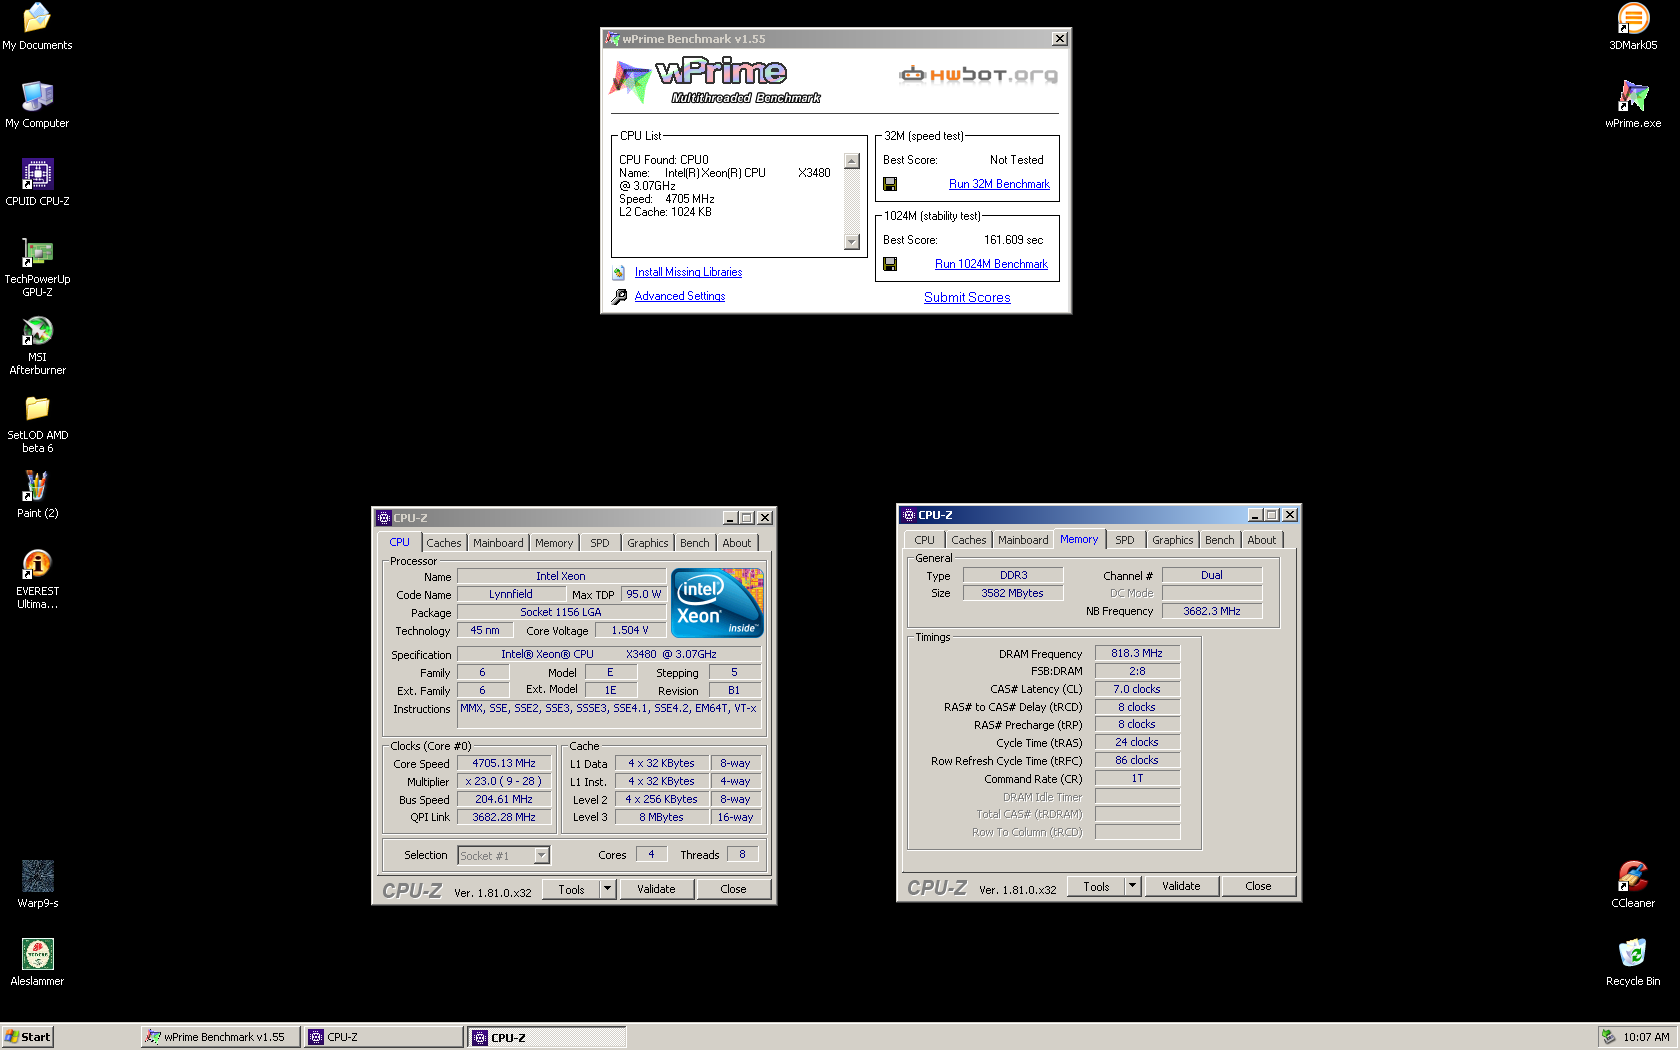Click wPrime Multithreaded Benchmark logo

tap(716, 80)
